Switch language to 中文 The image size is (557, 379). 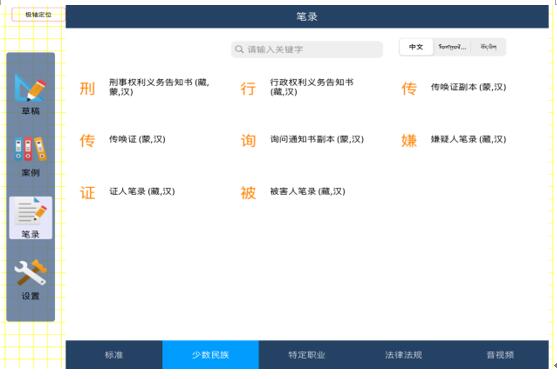click(x=416, y=47)
